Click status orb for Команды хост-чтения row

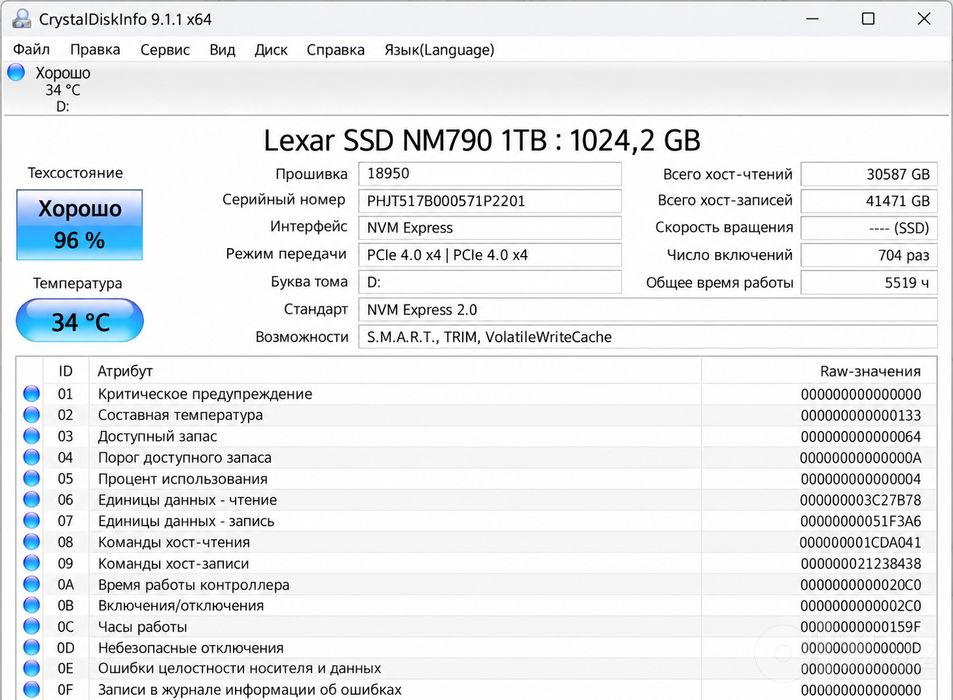pos(32,542)
